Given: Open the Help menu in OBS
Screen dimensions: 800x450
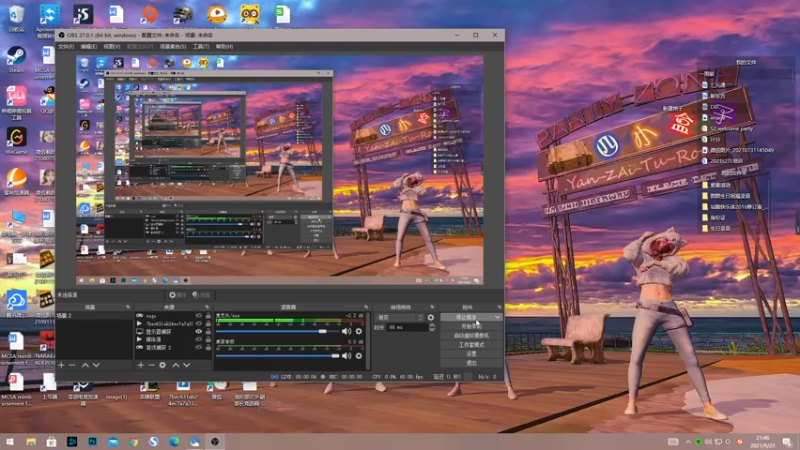Looking at the screenshot, I should click(x=224, y=46).
